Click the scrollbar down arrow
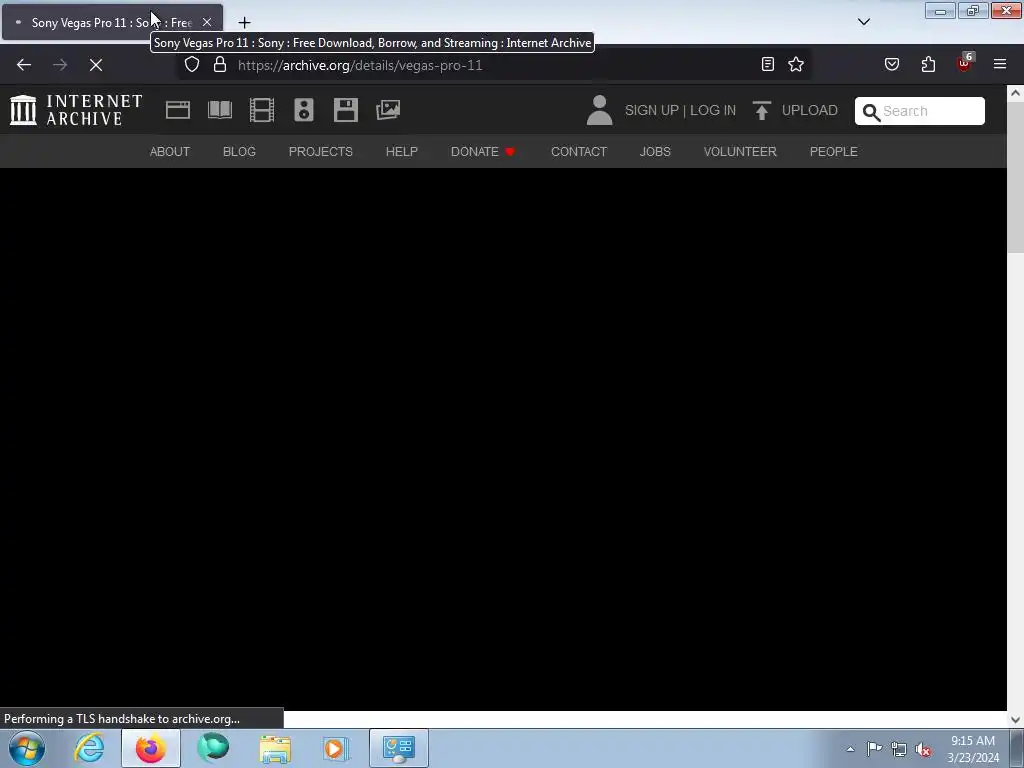 pos(1015,720)
